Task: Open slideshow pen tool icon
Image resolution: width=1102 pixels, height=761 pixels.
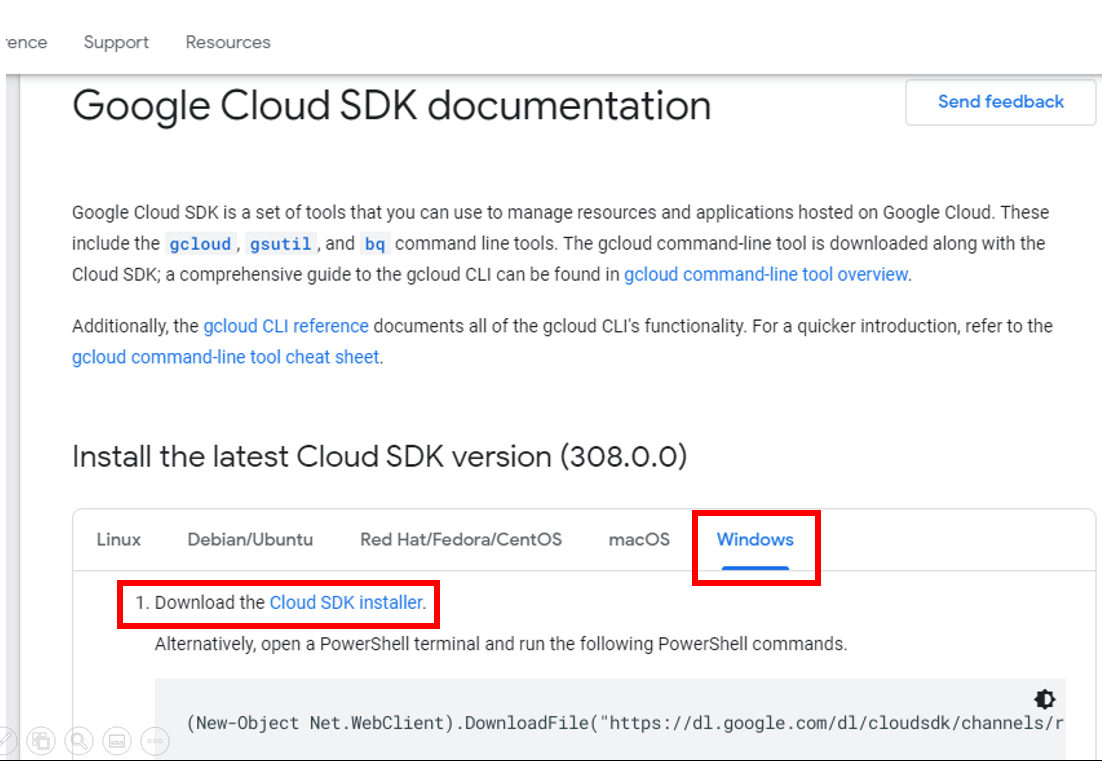Action: coord(4,740)
